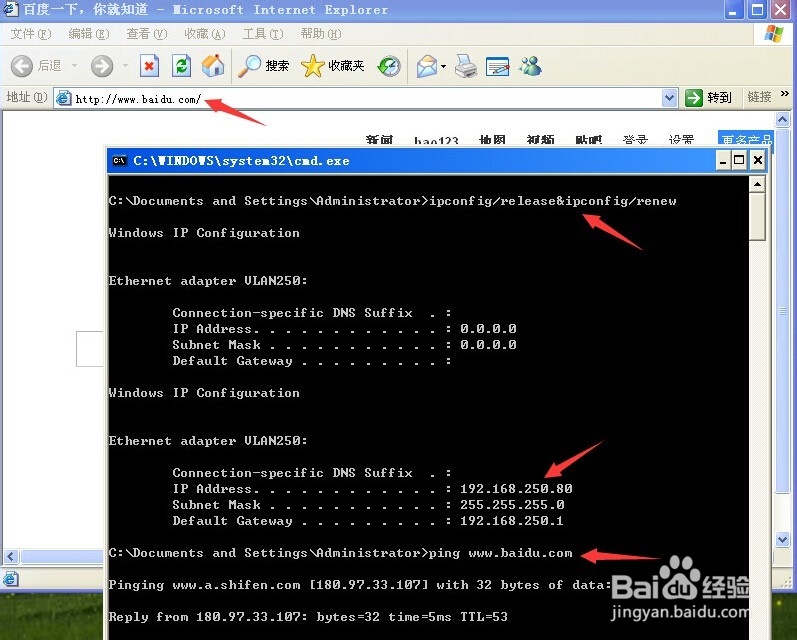Click the IE page vertical scrollbar thumb

coord(782,310)
